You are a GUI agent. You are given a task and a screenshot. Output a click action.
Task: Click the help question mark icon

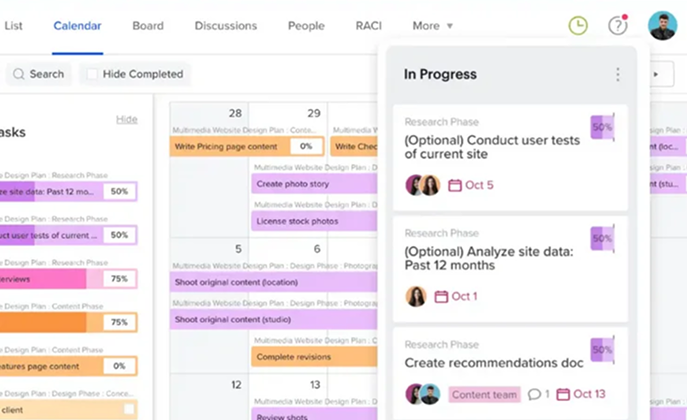tap(618, 26)
